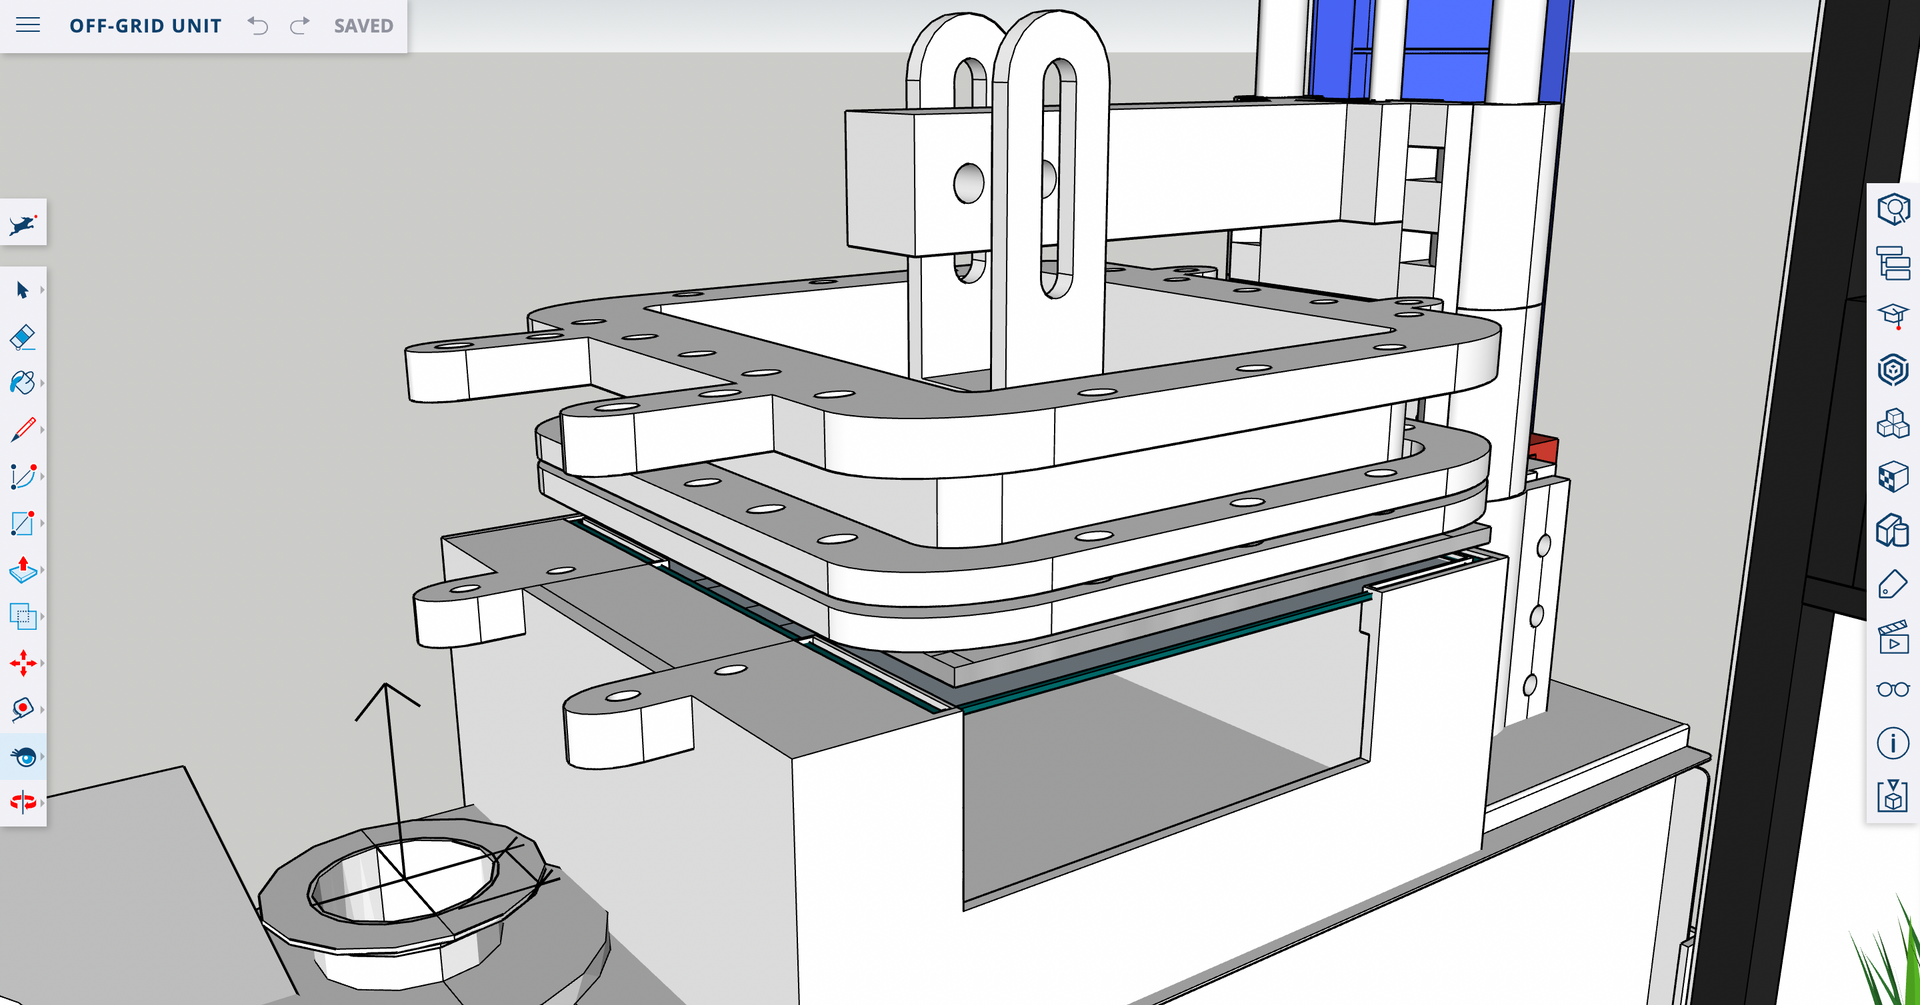The image size is (1920, 1005).
Task: Expand the Push/Pull tool flyout arrow
Action: tap(42, 570)
